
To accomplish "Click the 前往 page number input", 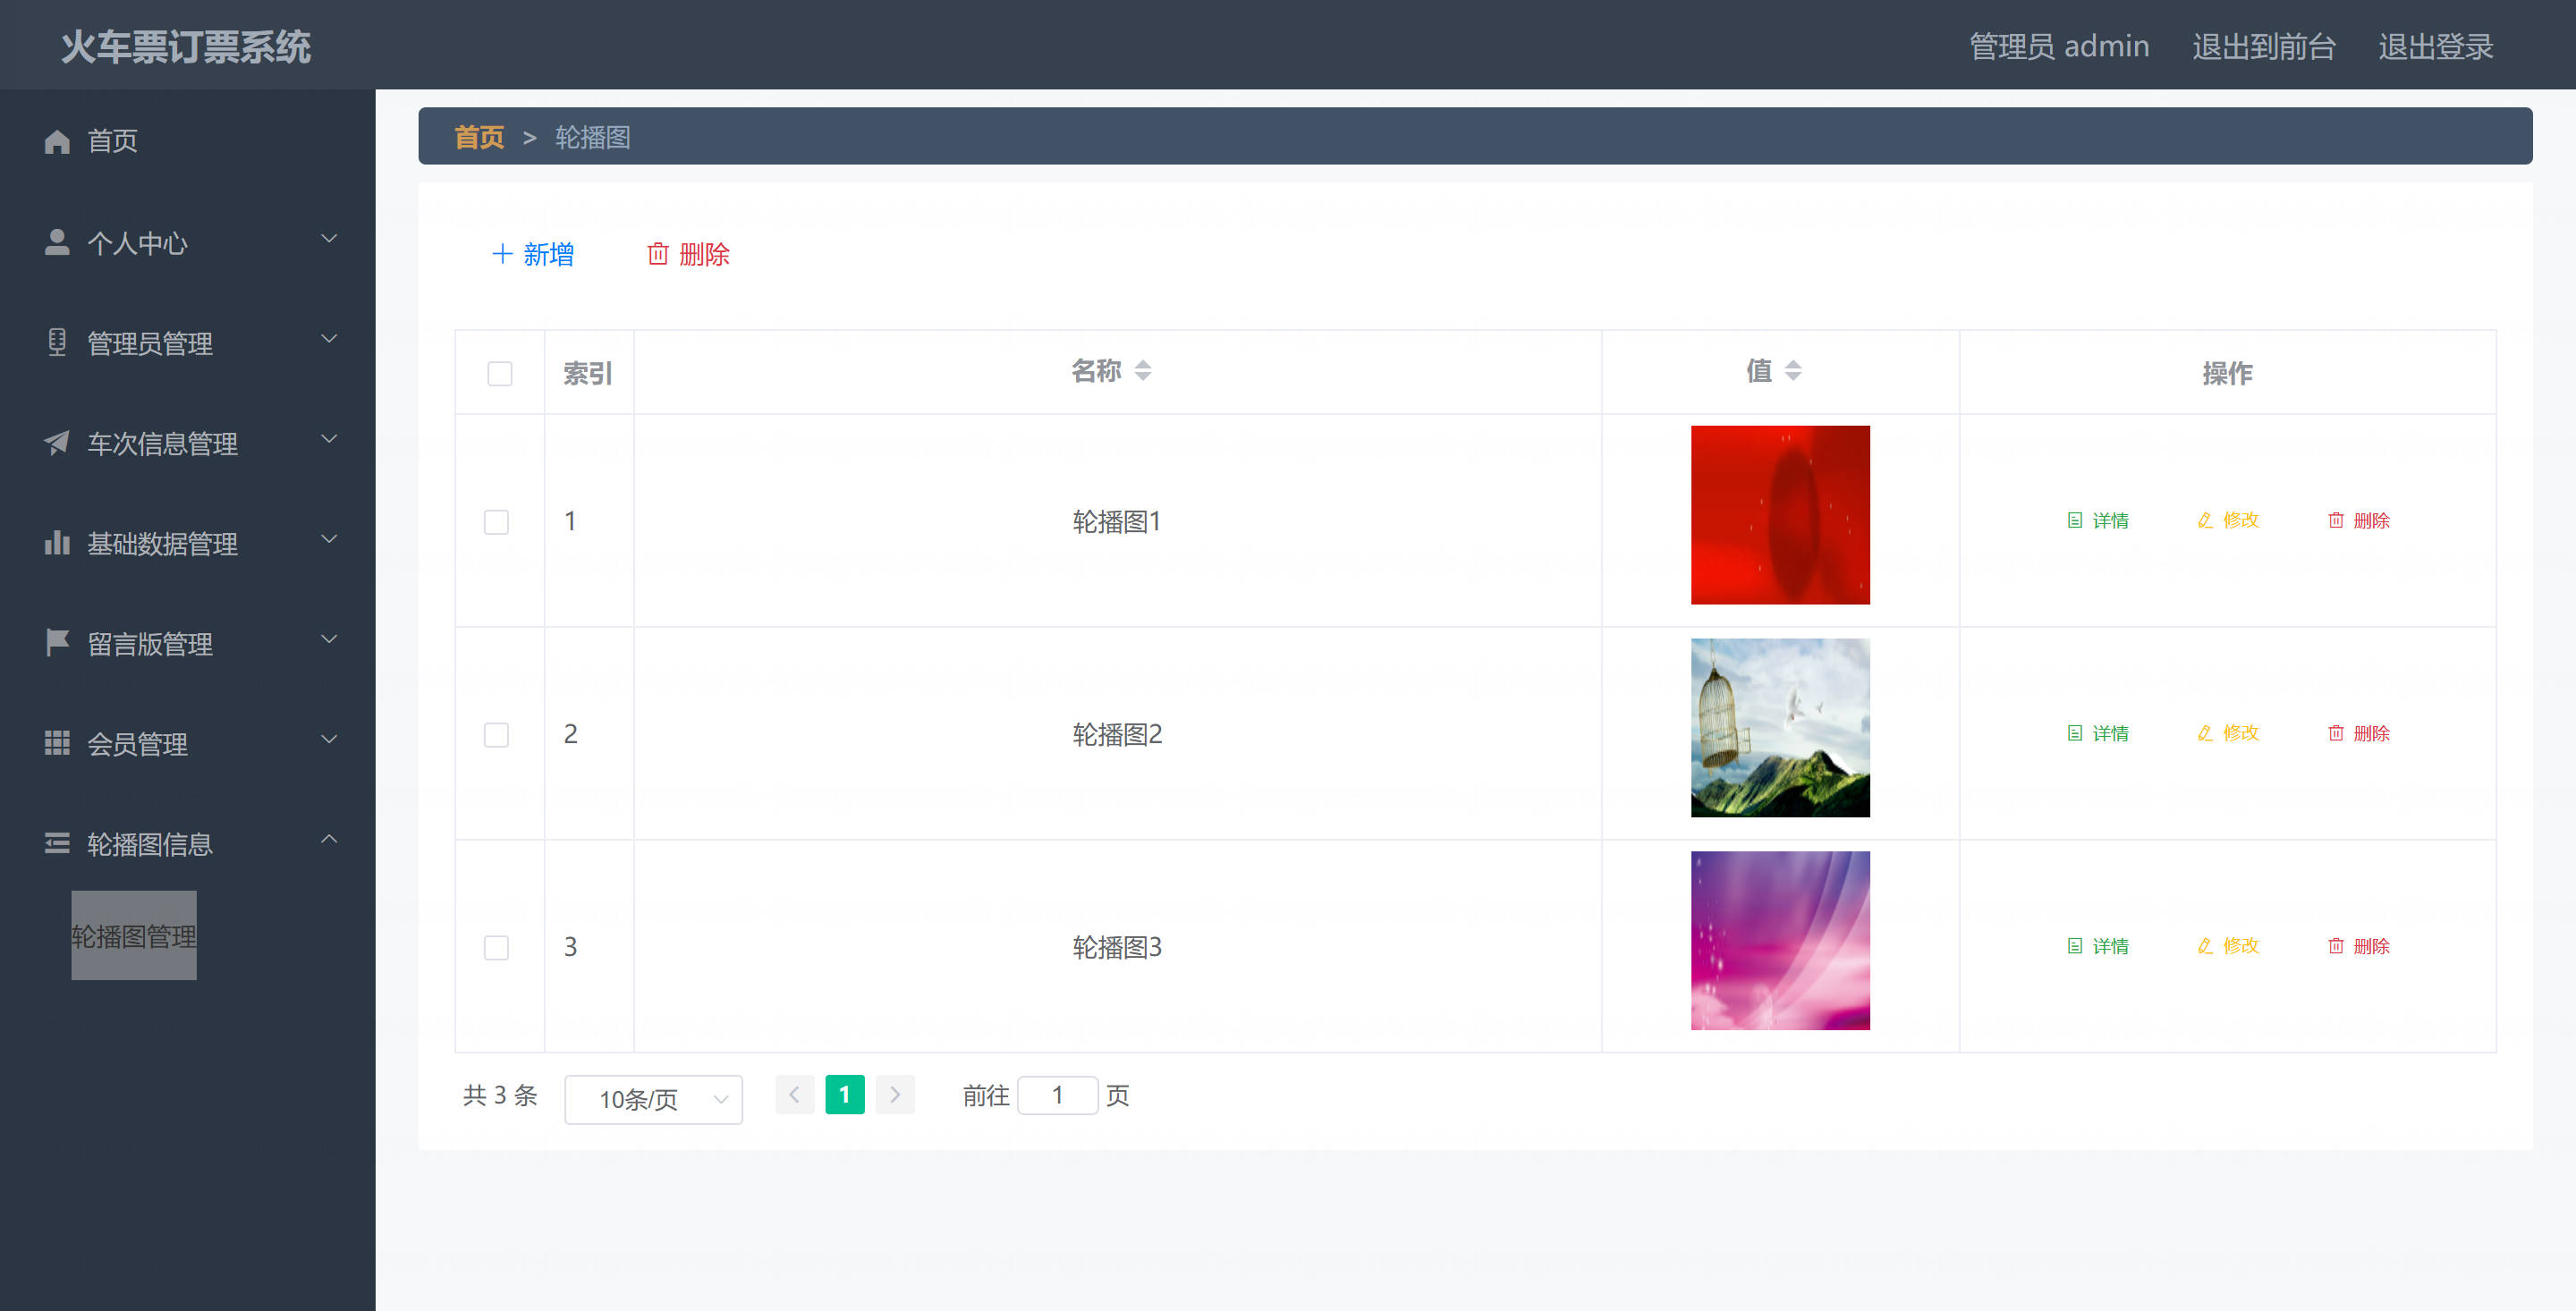I will [x=1058, y=1095].
